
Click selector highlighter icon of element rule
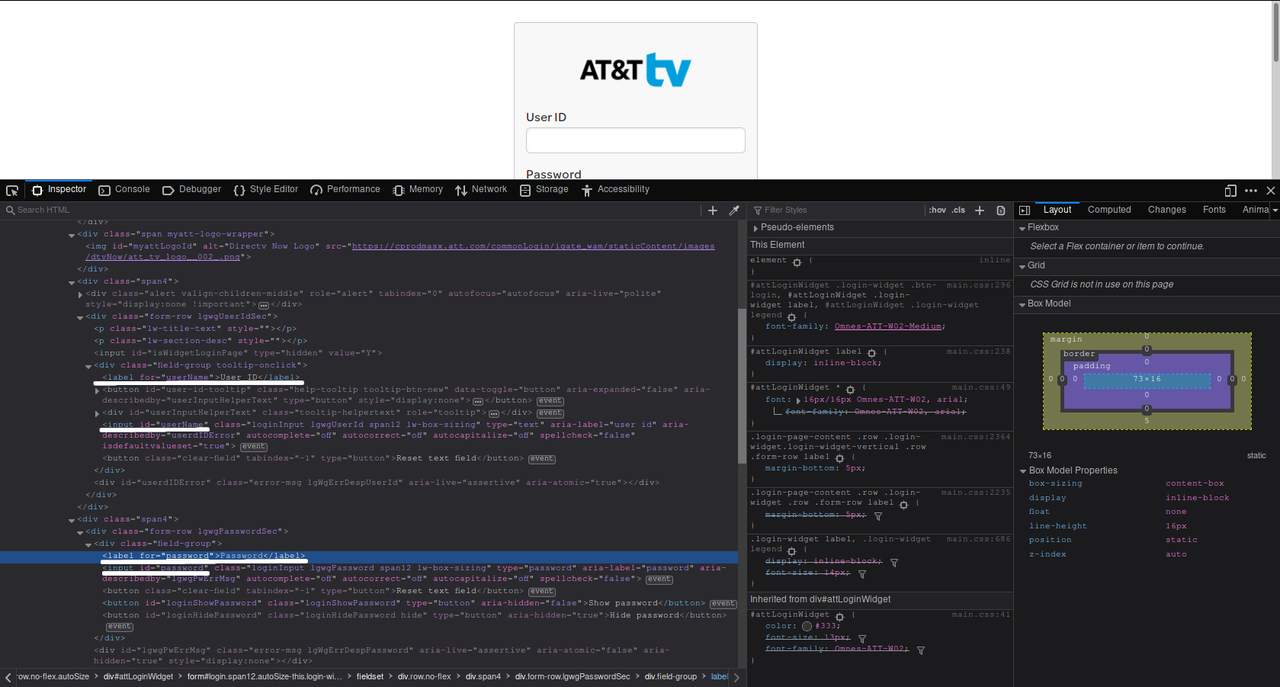point(797,262)
